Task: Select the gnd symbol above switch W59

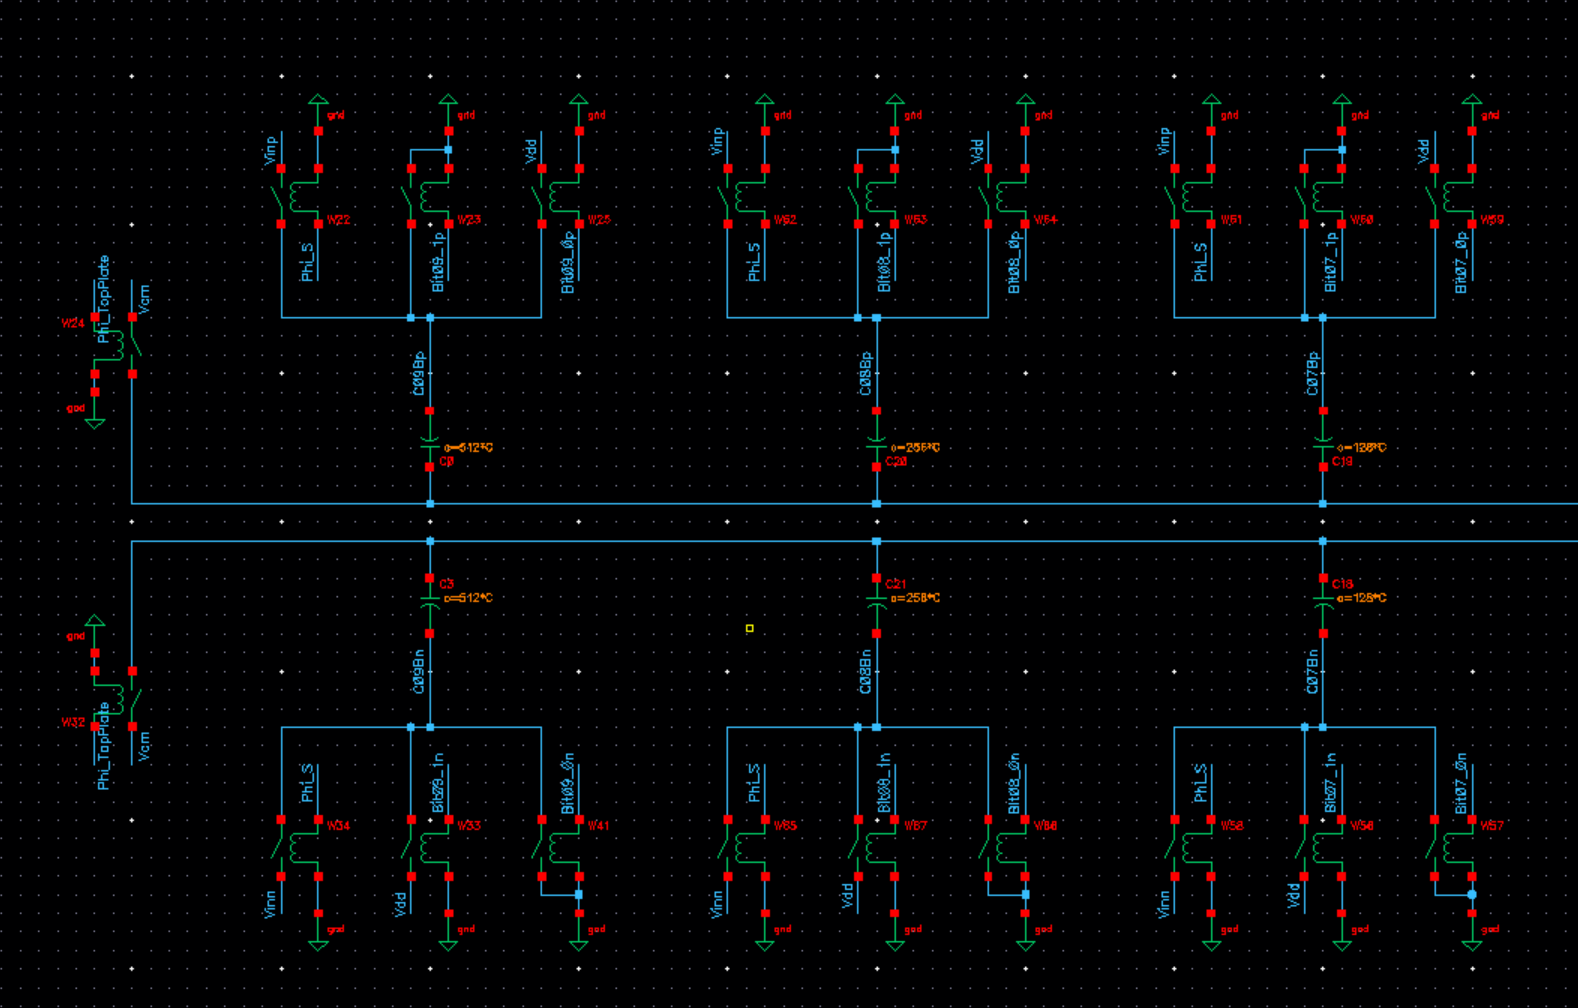Action: point(1472,113)
